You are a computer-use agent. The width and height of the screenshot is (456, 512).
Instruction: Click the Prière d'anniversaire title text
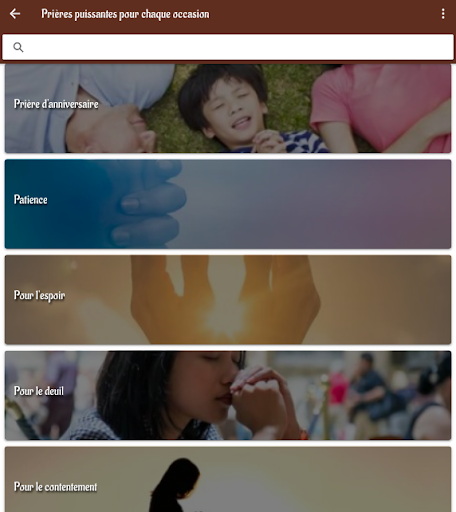tap(56, 104)
